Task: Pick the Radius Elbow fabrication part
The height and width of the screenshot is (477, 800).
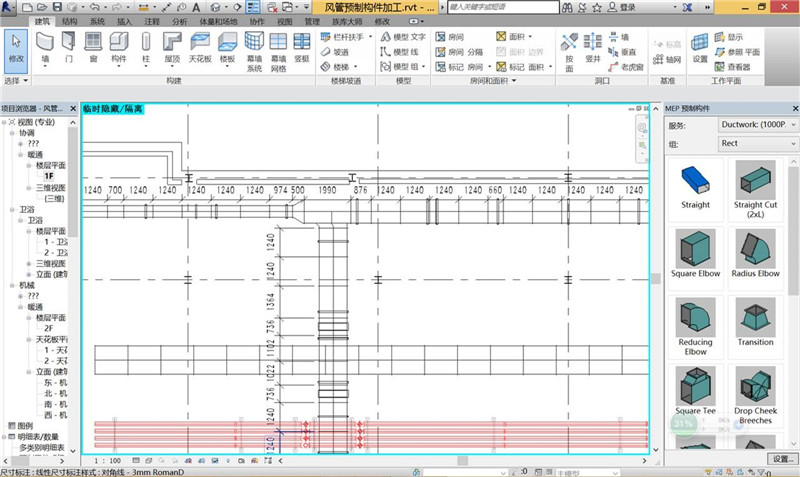Action: [x=755, y=252]
